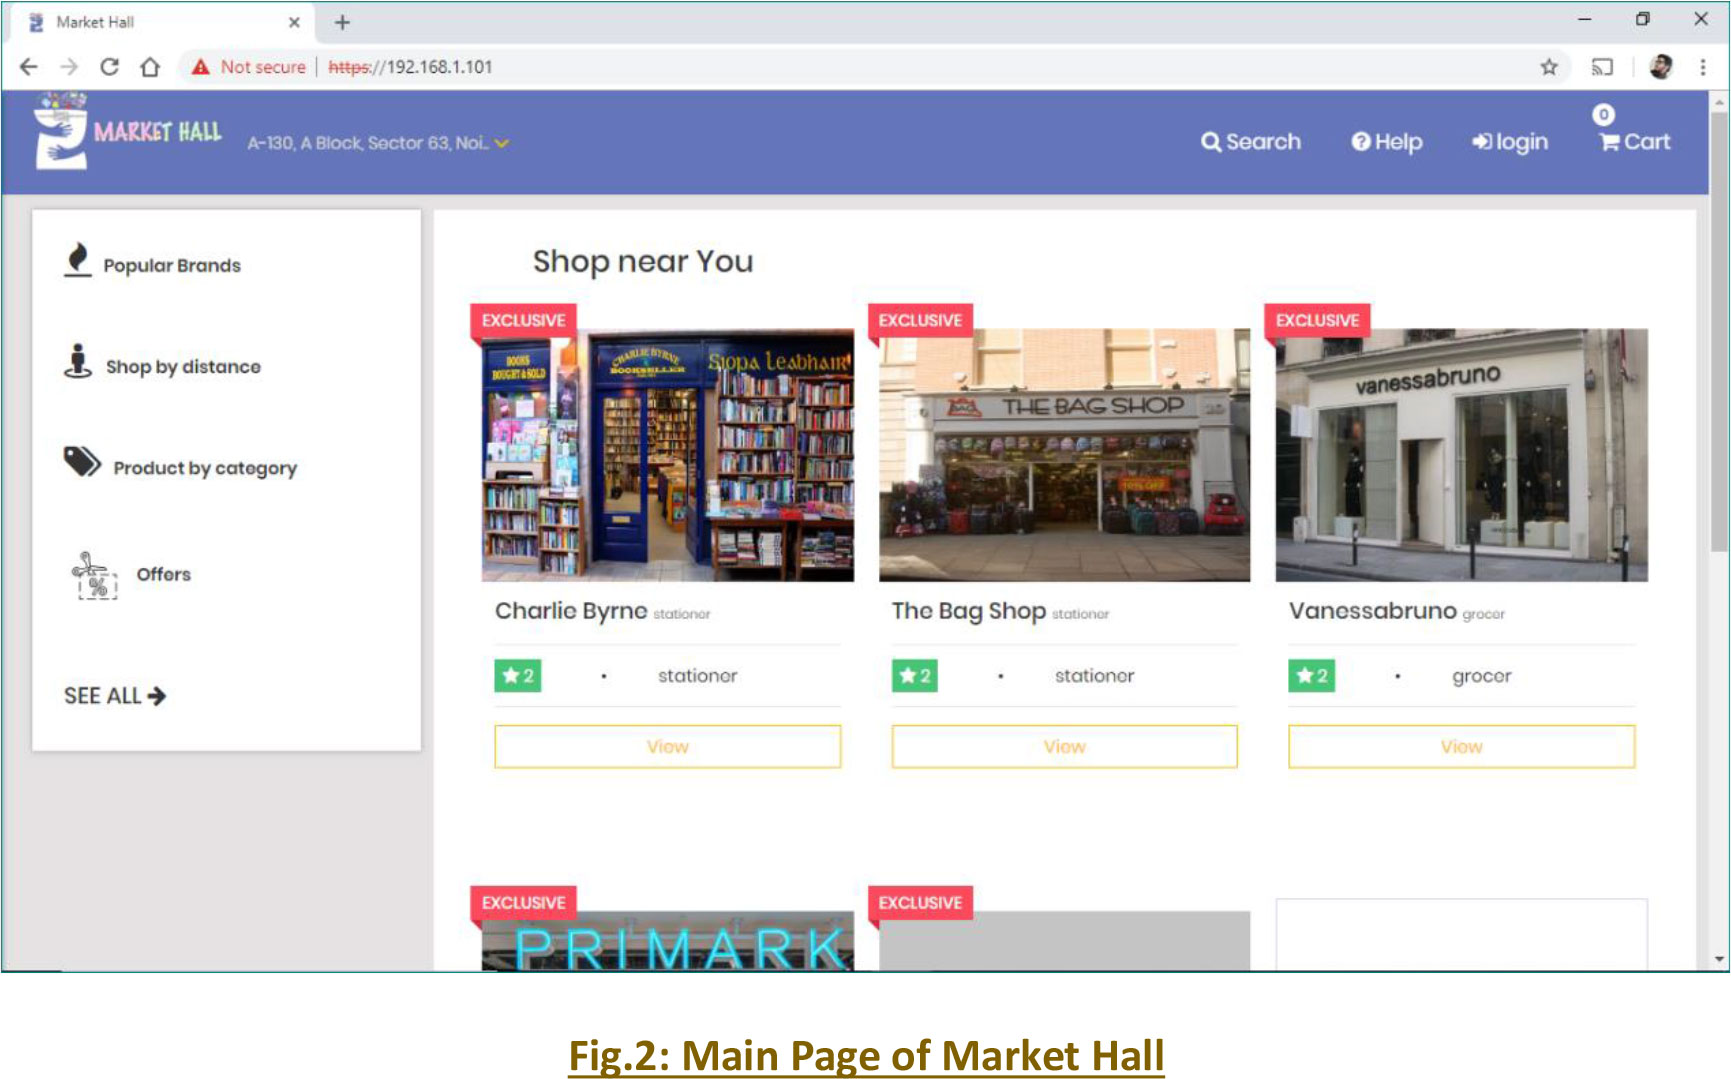This screenshot has height=1079, width=1731.
Task: Click the login link
Action: point(1510,142)
